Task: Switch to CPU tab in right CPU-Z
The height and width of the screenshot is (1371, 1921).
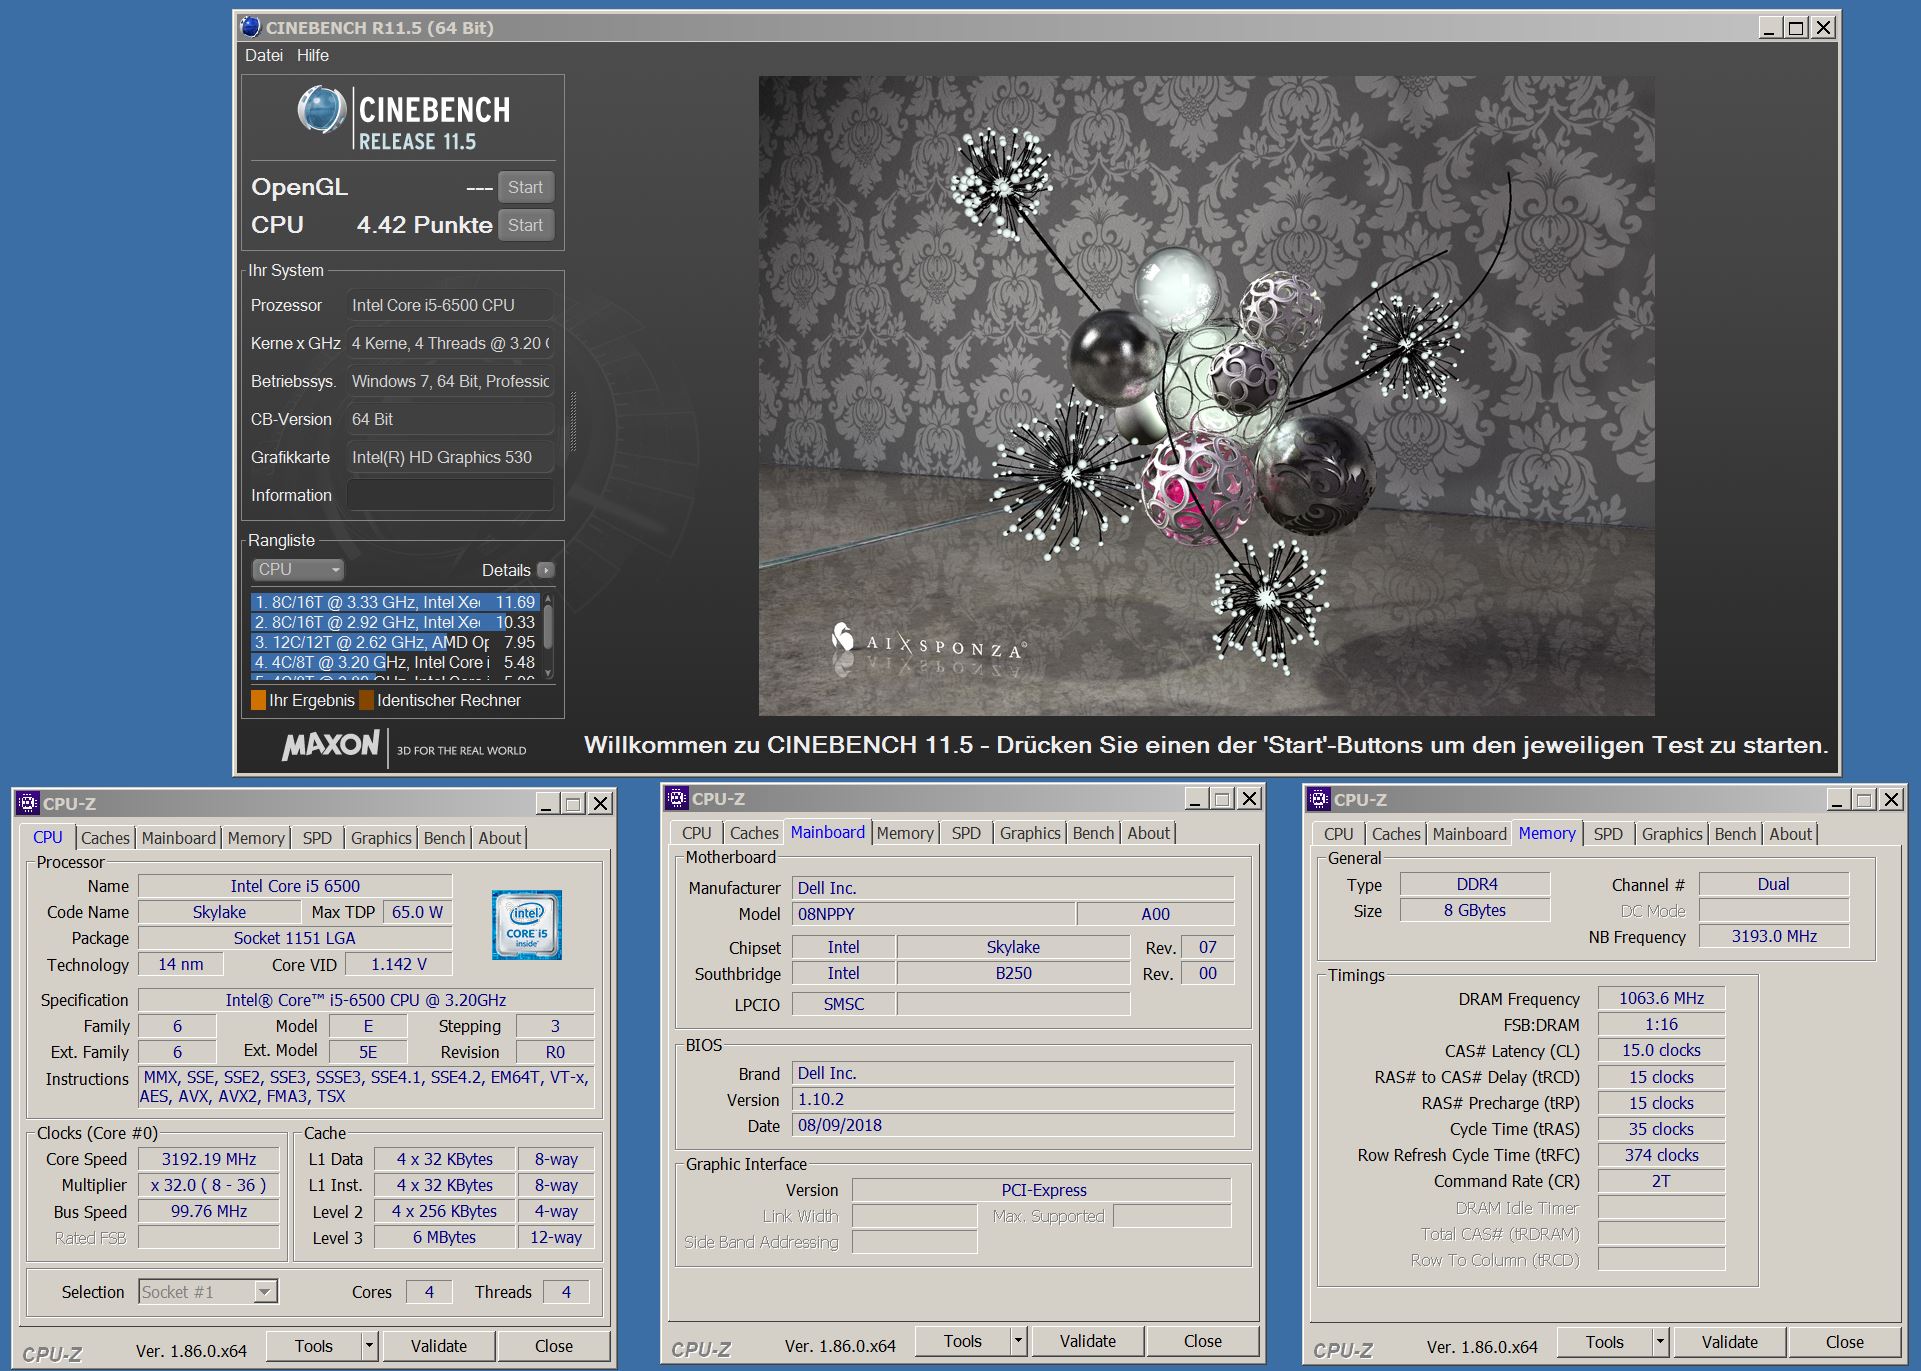Action: pos(1339,834)
